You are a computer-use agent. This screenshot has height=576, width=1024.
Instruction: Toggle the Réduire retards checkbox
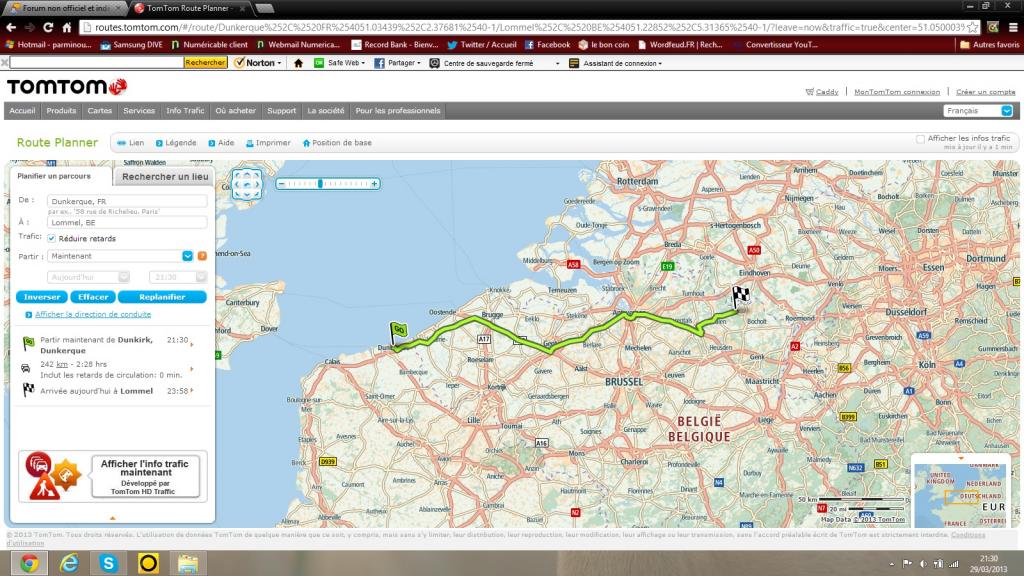52,238
